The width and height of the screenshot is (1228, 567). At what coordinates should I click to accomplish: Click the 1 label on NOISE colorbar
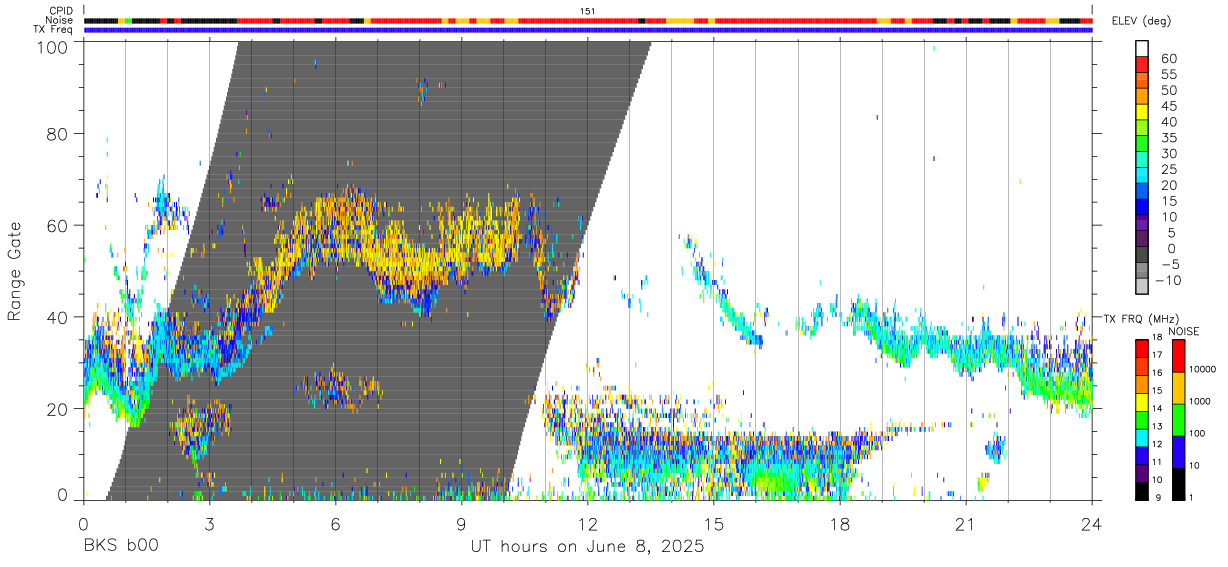point(1191,497)
